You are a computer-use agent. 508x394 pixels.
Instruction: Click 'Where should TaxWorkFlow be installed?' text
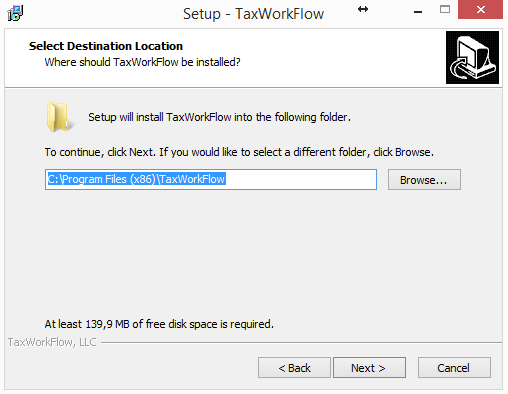coord(142,62)
